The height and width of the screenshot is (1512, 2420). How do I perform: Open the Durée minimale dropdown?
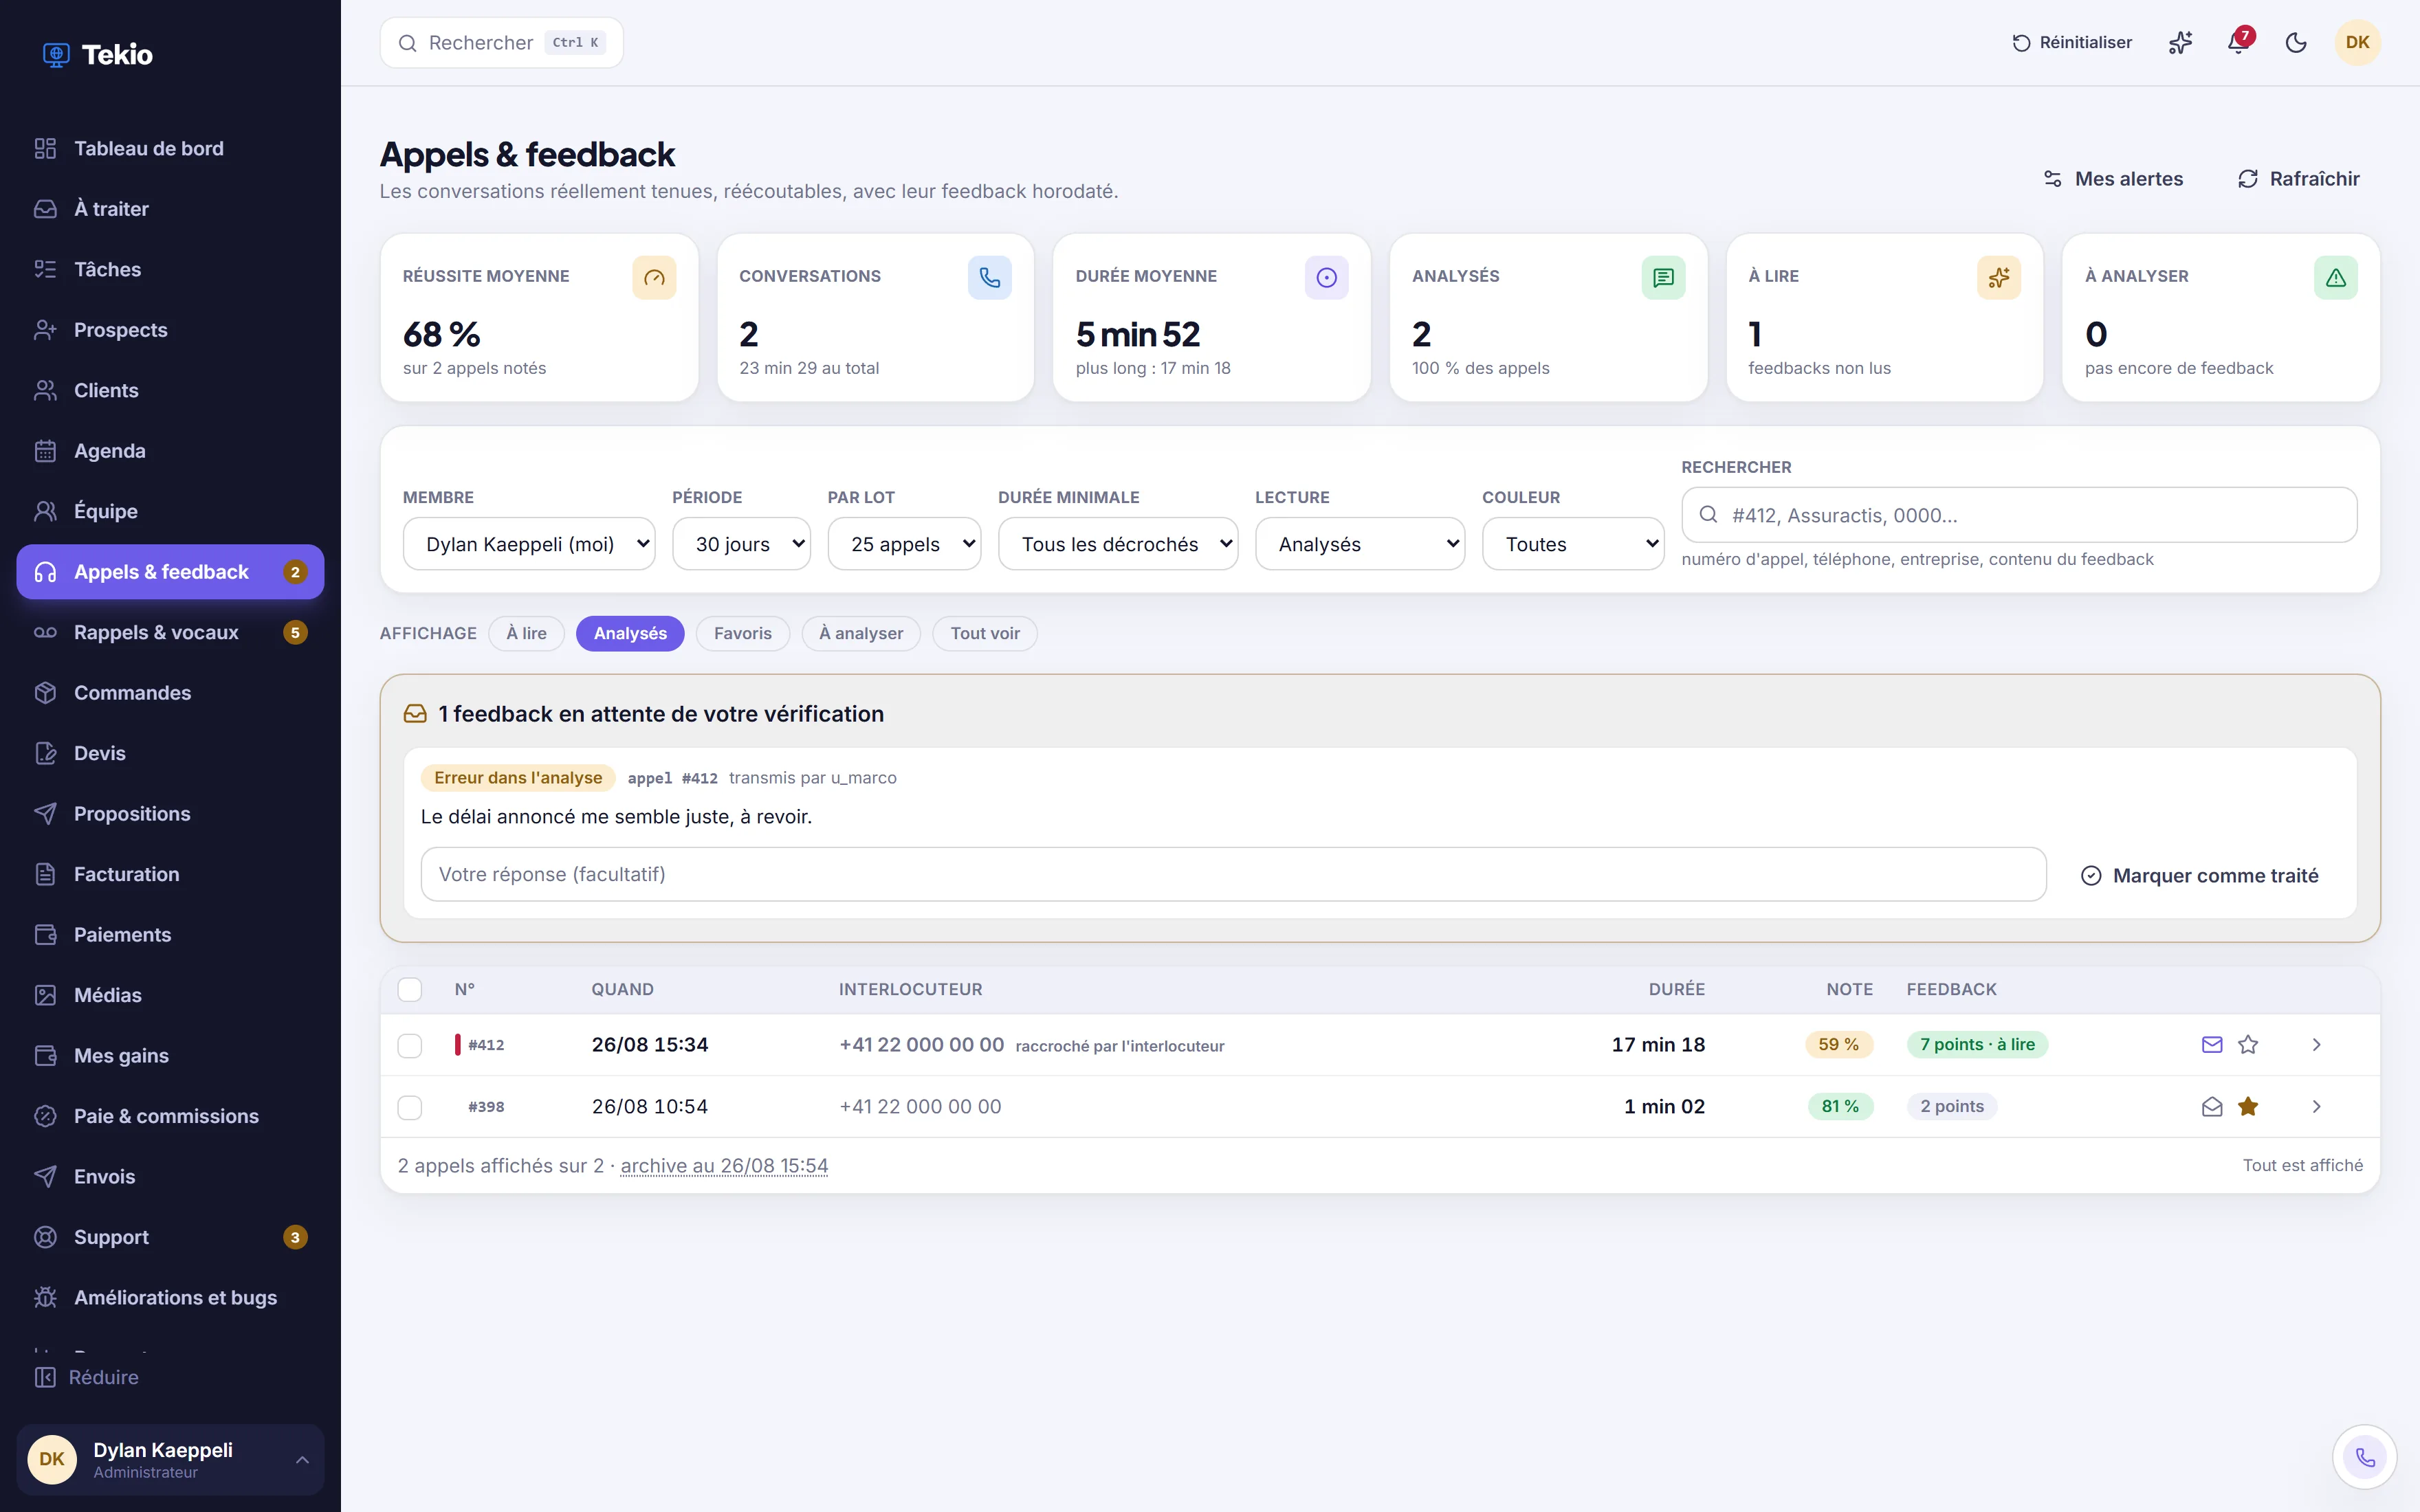[1118, 544]
